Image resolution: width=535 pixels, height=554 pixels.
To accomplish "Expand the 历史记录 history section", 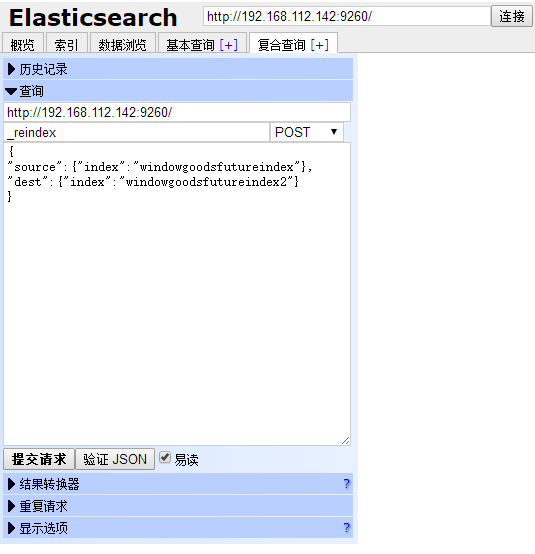I will pos(178,69).
